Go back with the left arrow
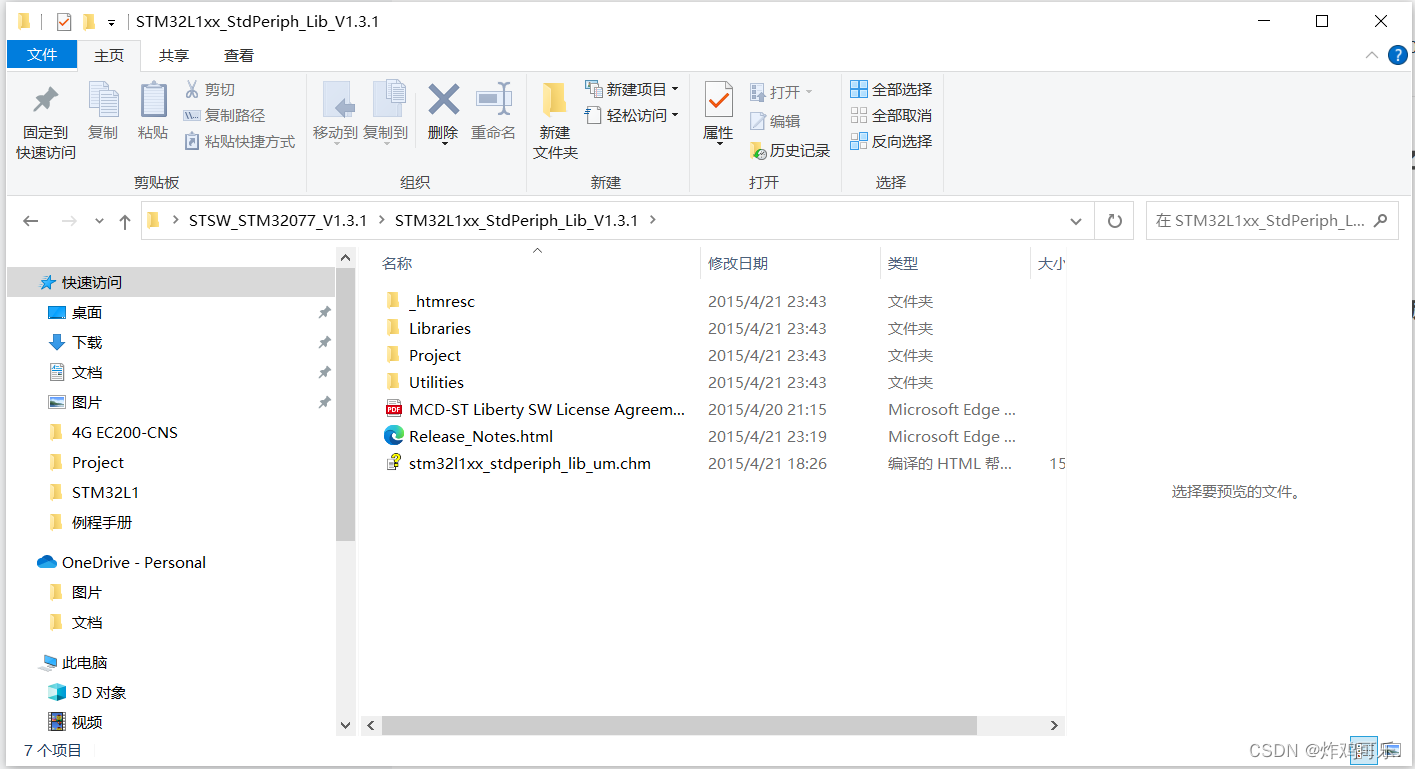The width and height of the screenshot is (1415, 769). (31, 221)
